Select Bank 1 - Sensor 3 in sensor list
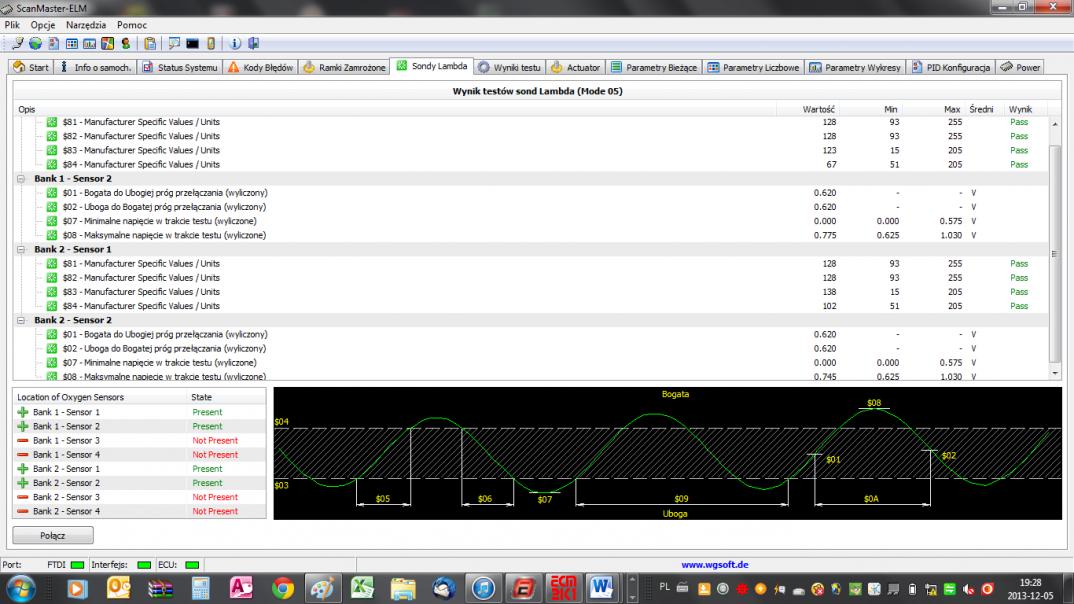Viewport: 1074px width, 604px height. tap(66, 441)
